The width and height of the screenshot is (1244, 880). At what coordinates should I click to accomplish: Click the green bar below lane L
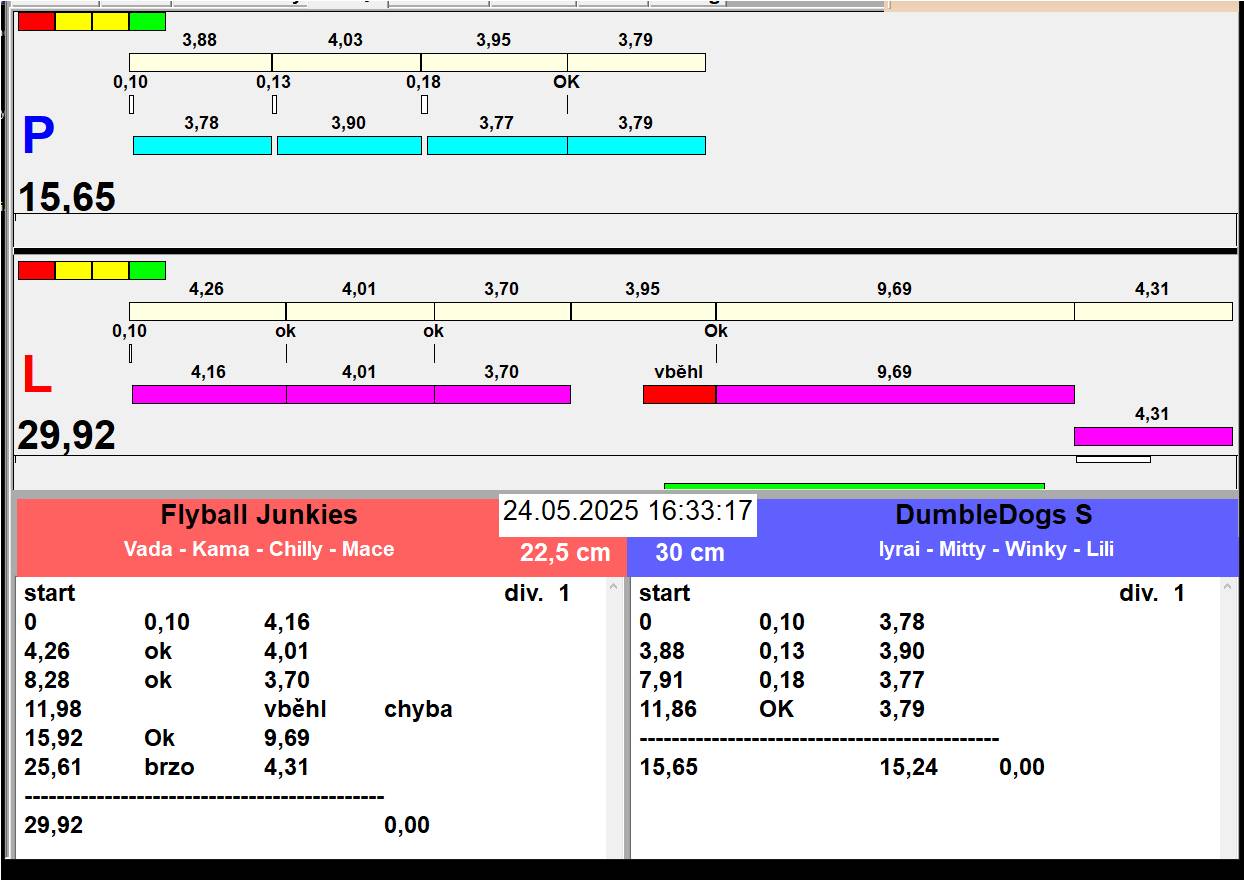tap(853, 486)
